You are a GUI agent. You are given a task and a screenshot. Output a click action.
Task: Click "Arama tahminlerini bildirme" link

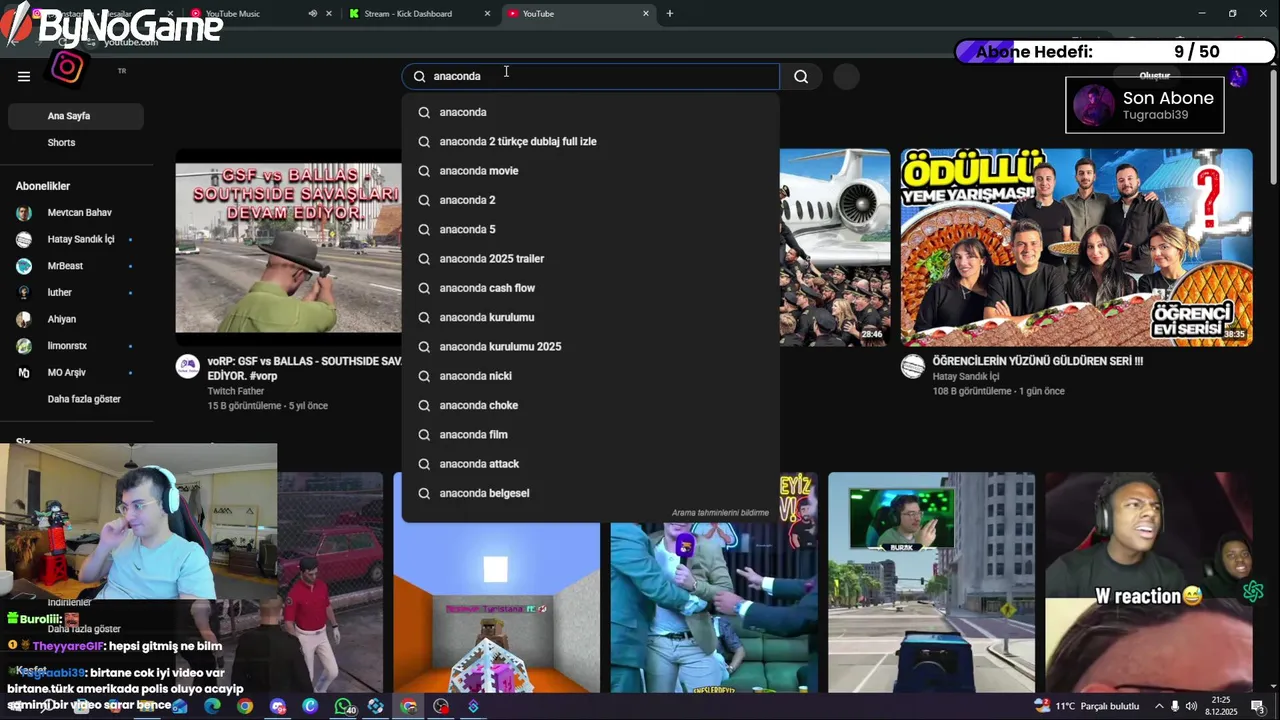coord(720,513)
